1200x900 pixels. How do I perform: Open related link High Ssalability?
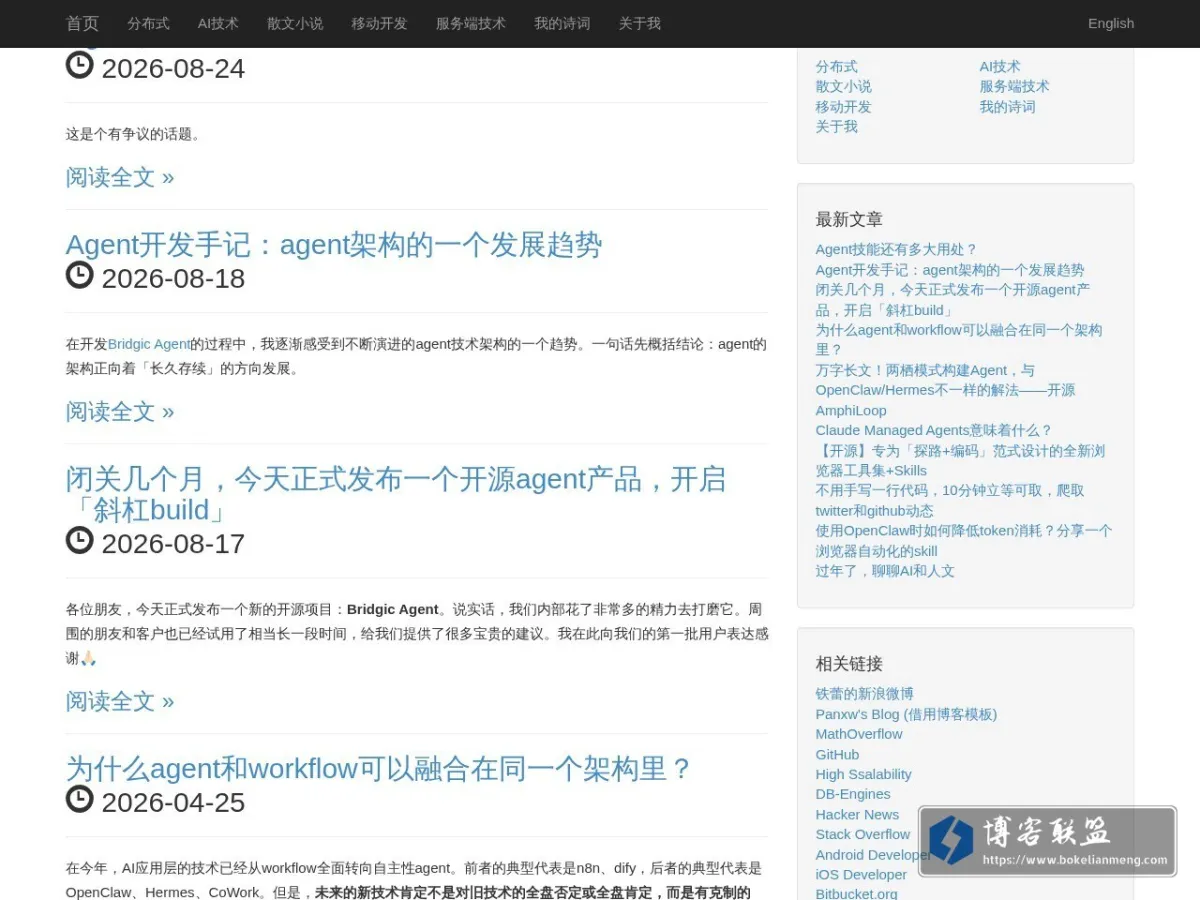[863, 774]
